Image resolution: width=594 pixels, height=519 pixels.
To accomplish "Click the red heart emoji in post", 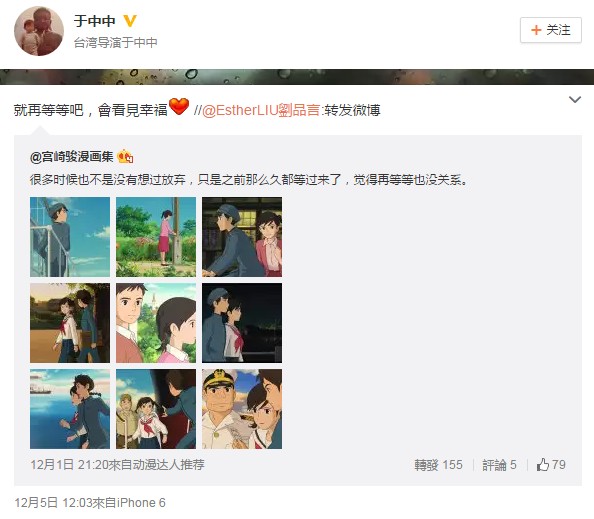I will click(x=179, y=106).
